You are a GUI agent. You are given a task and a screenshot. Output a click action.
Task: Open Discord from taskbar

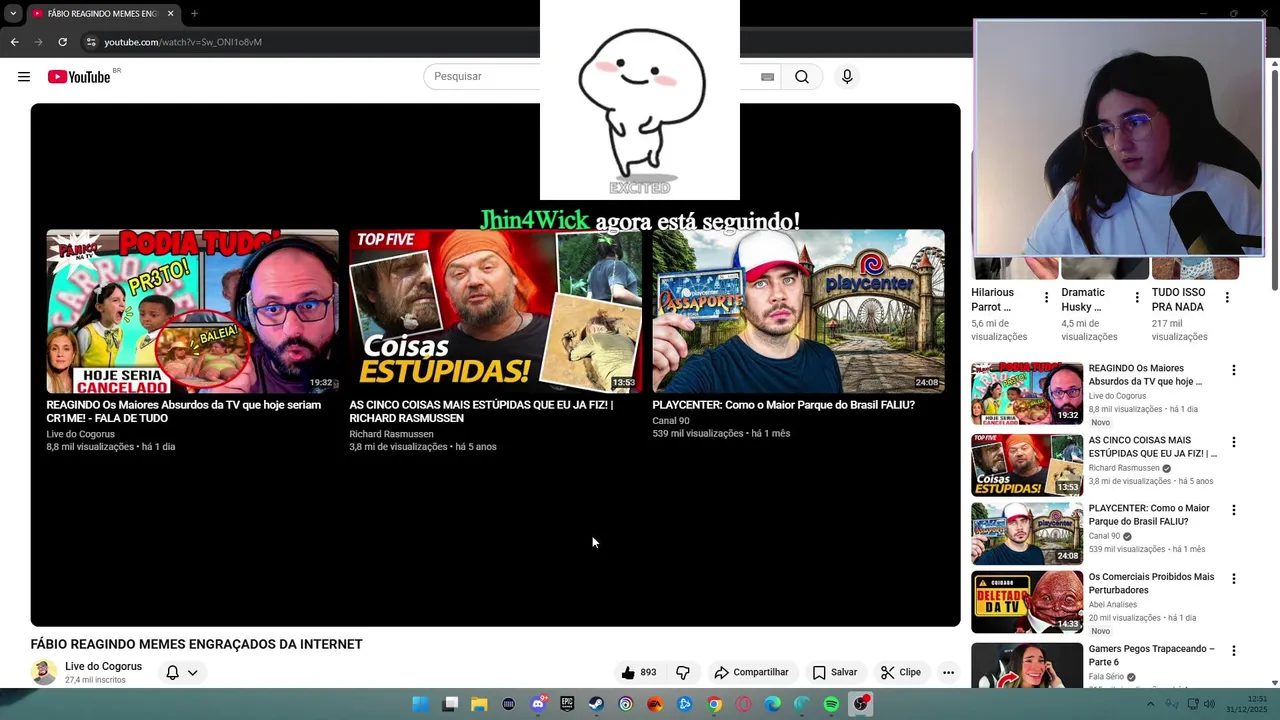point(538,704)
